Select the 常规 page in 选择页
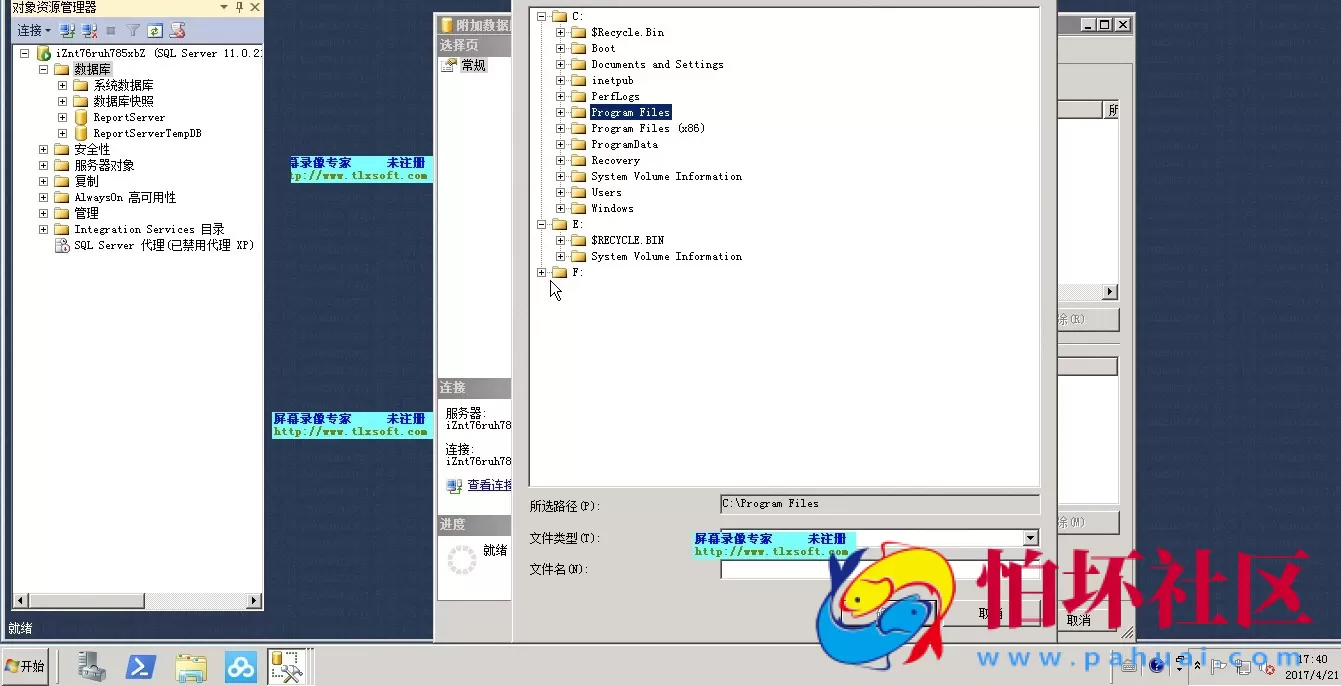Viewport: 1341px width, 686px height. tap(472, 66)
